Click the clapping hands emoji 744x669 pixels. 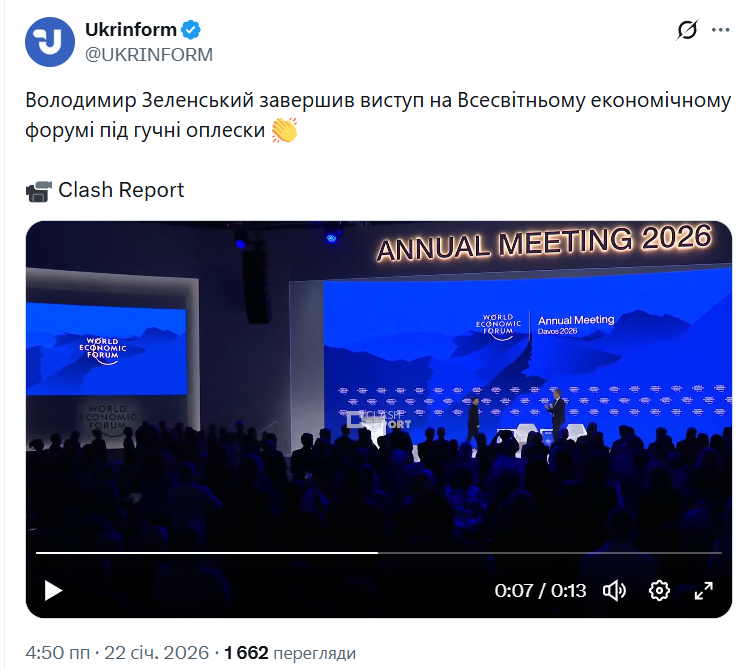pyautogui.click(x=284, y=130)
